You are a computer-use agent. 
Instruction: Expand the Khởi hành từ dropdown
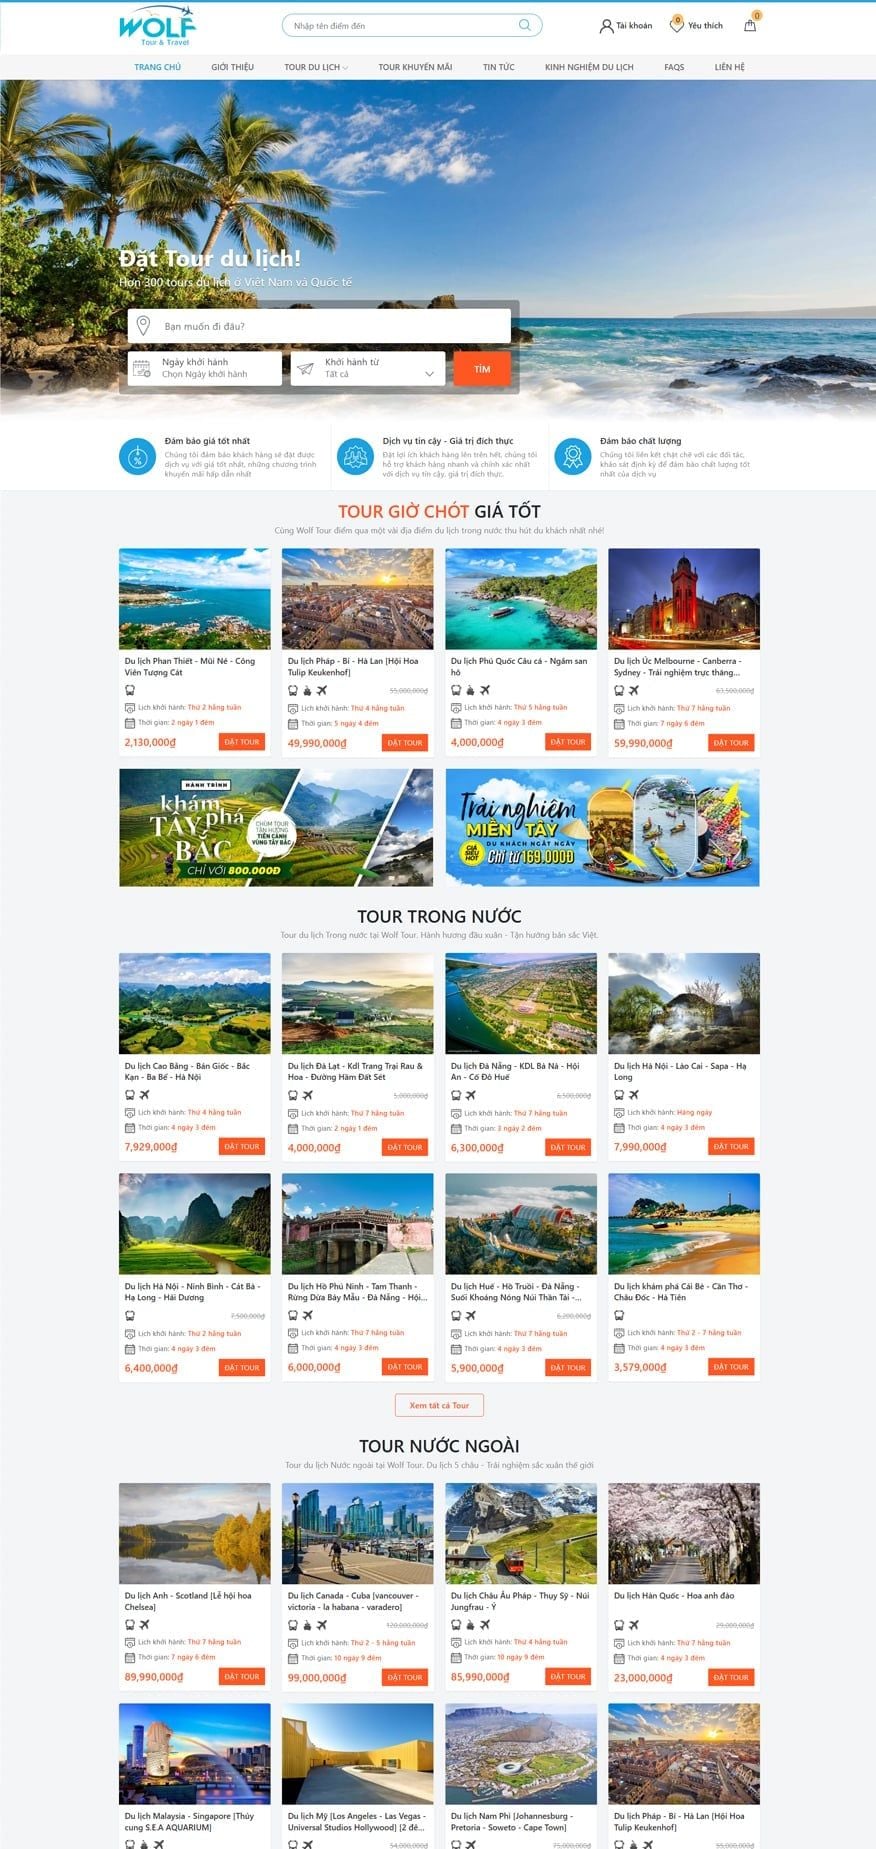(x=368, y=368)
